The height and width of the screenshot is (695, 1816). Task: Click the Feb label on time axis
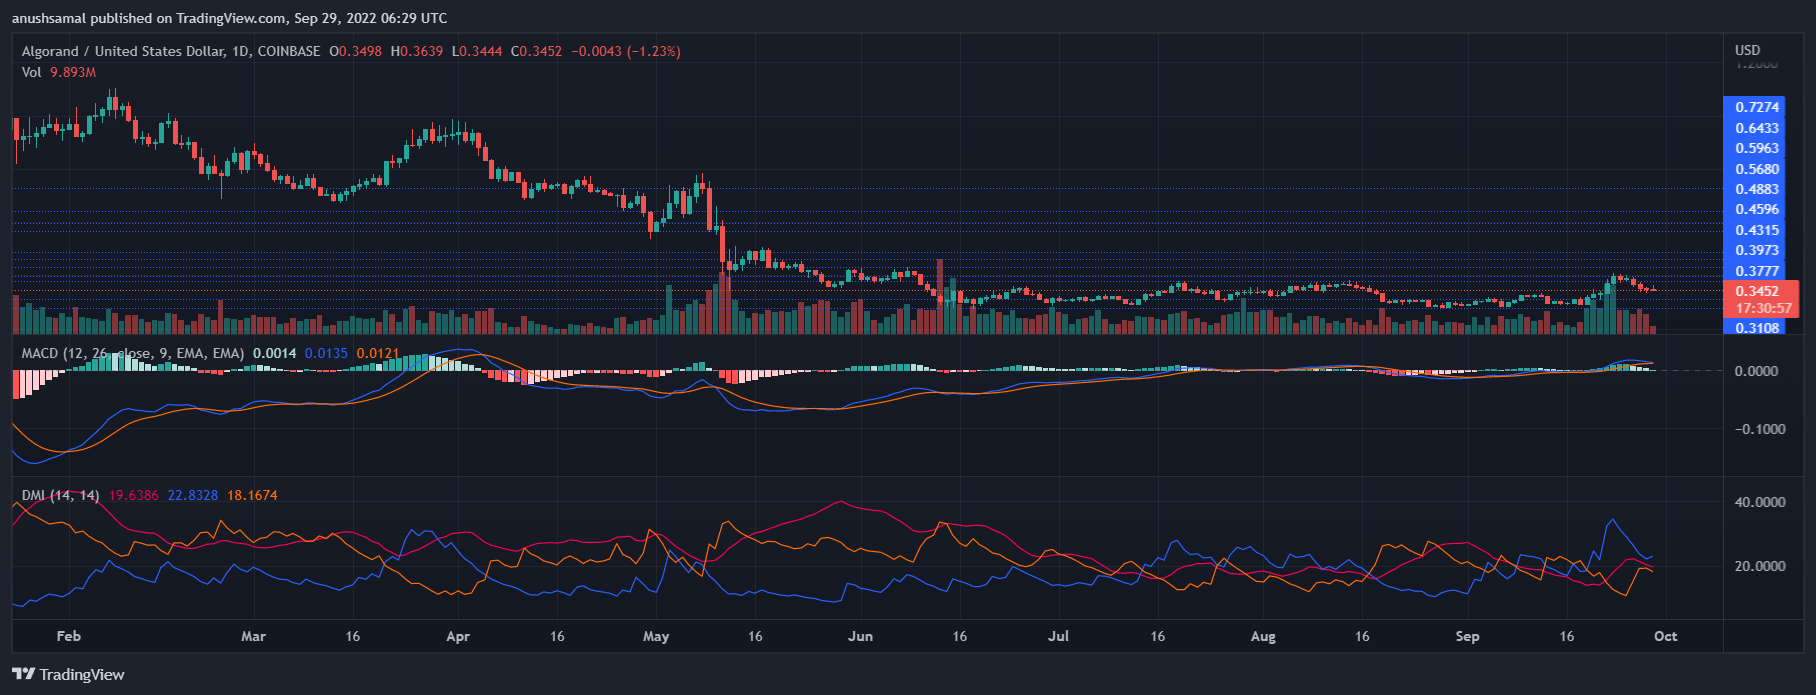[x=69, y=636]
